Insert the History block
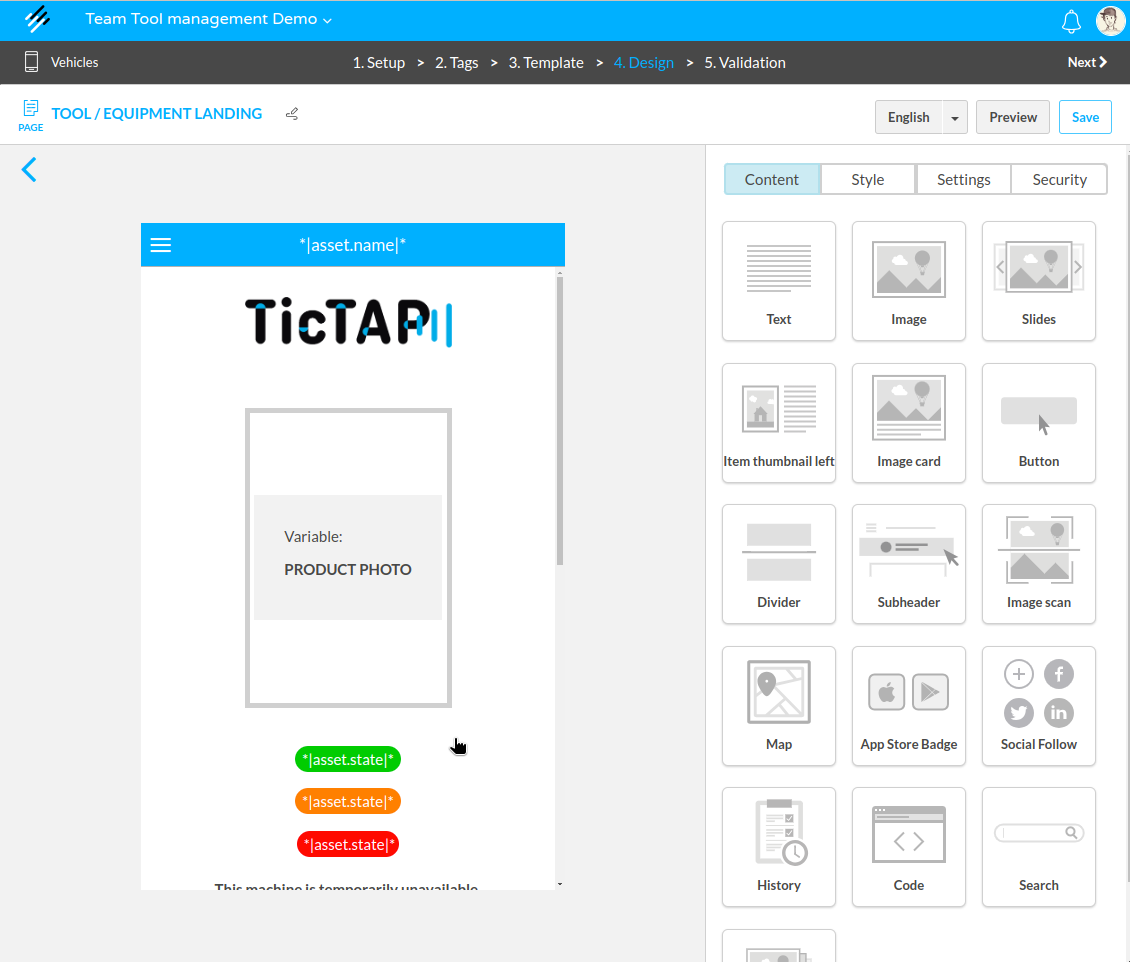The image size is (1130, 962). point(778,847)
